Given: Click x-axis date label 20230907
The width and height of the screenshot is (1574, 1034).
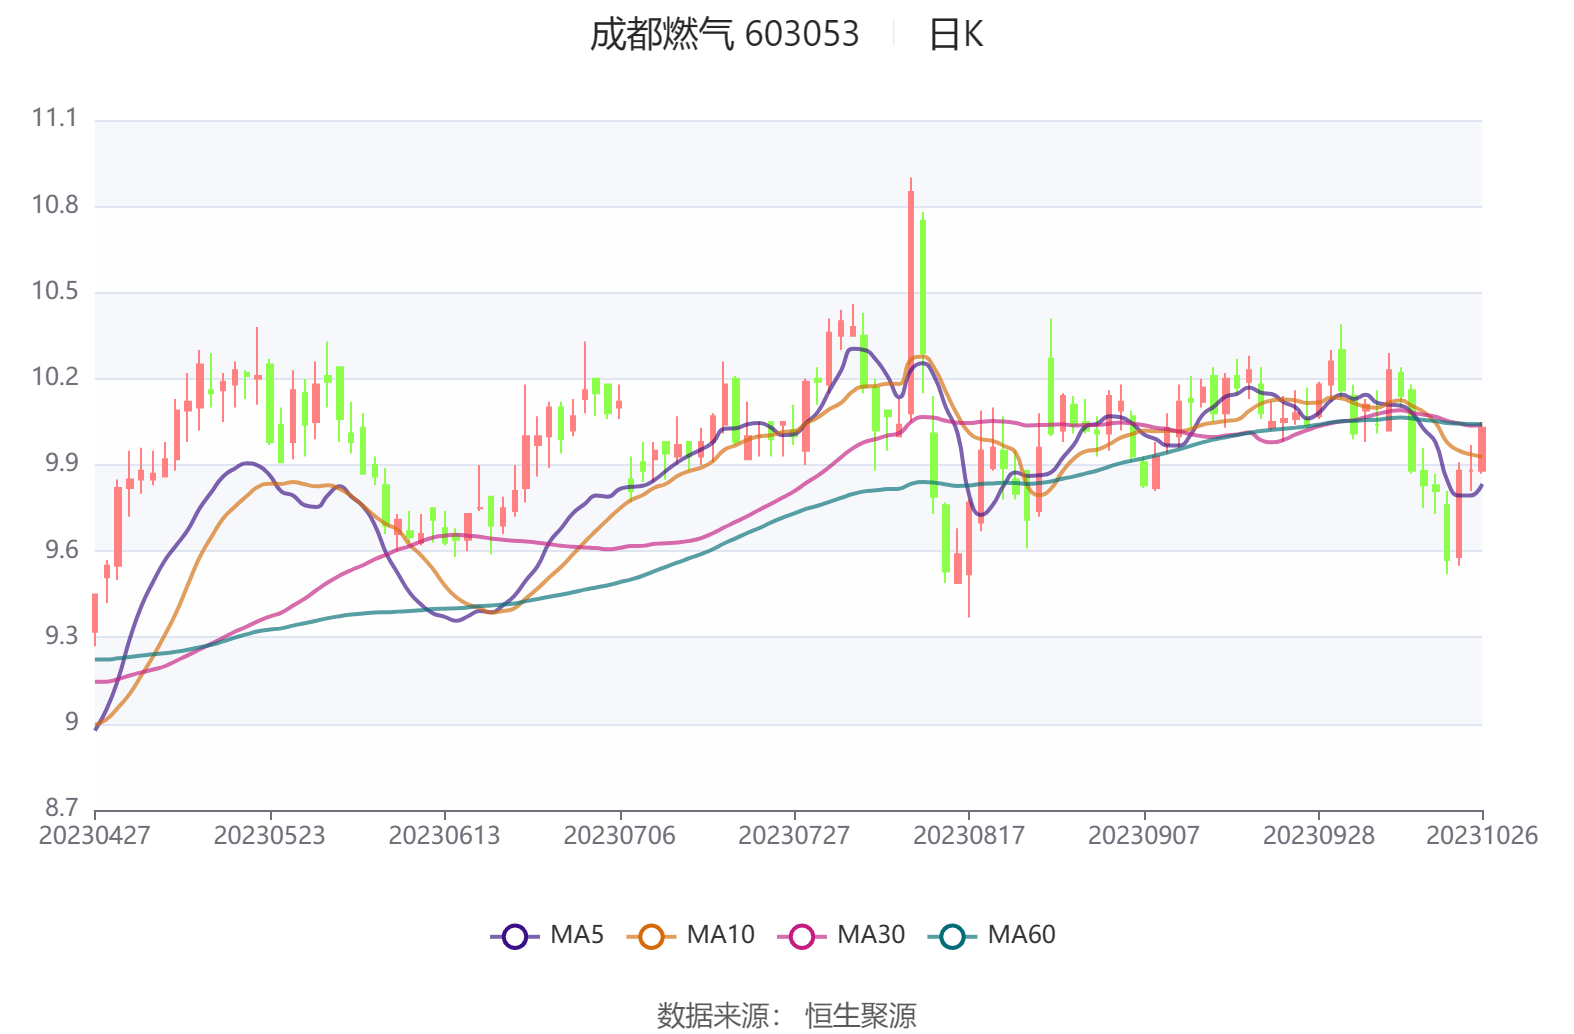Looking at the screenshot, I should (x=1144, y=836).
